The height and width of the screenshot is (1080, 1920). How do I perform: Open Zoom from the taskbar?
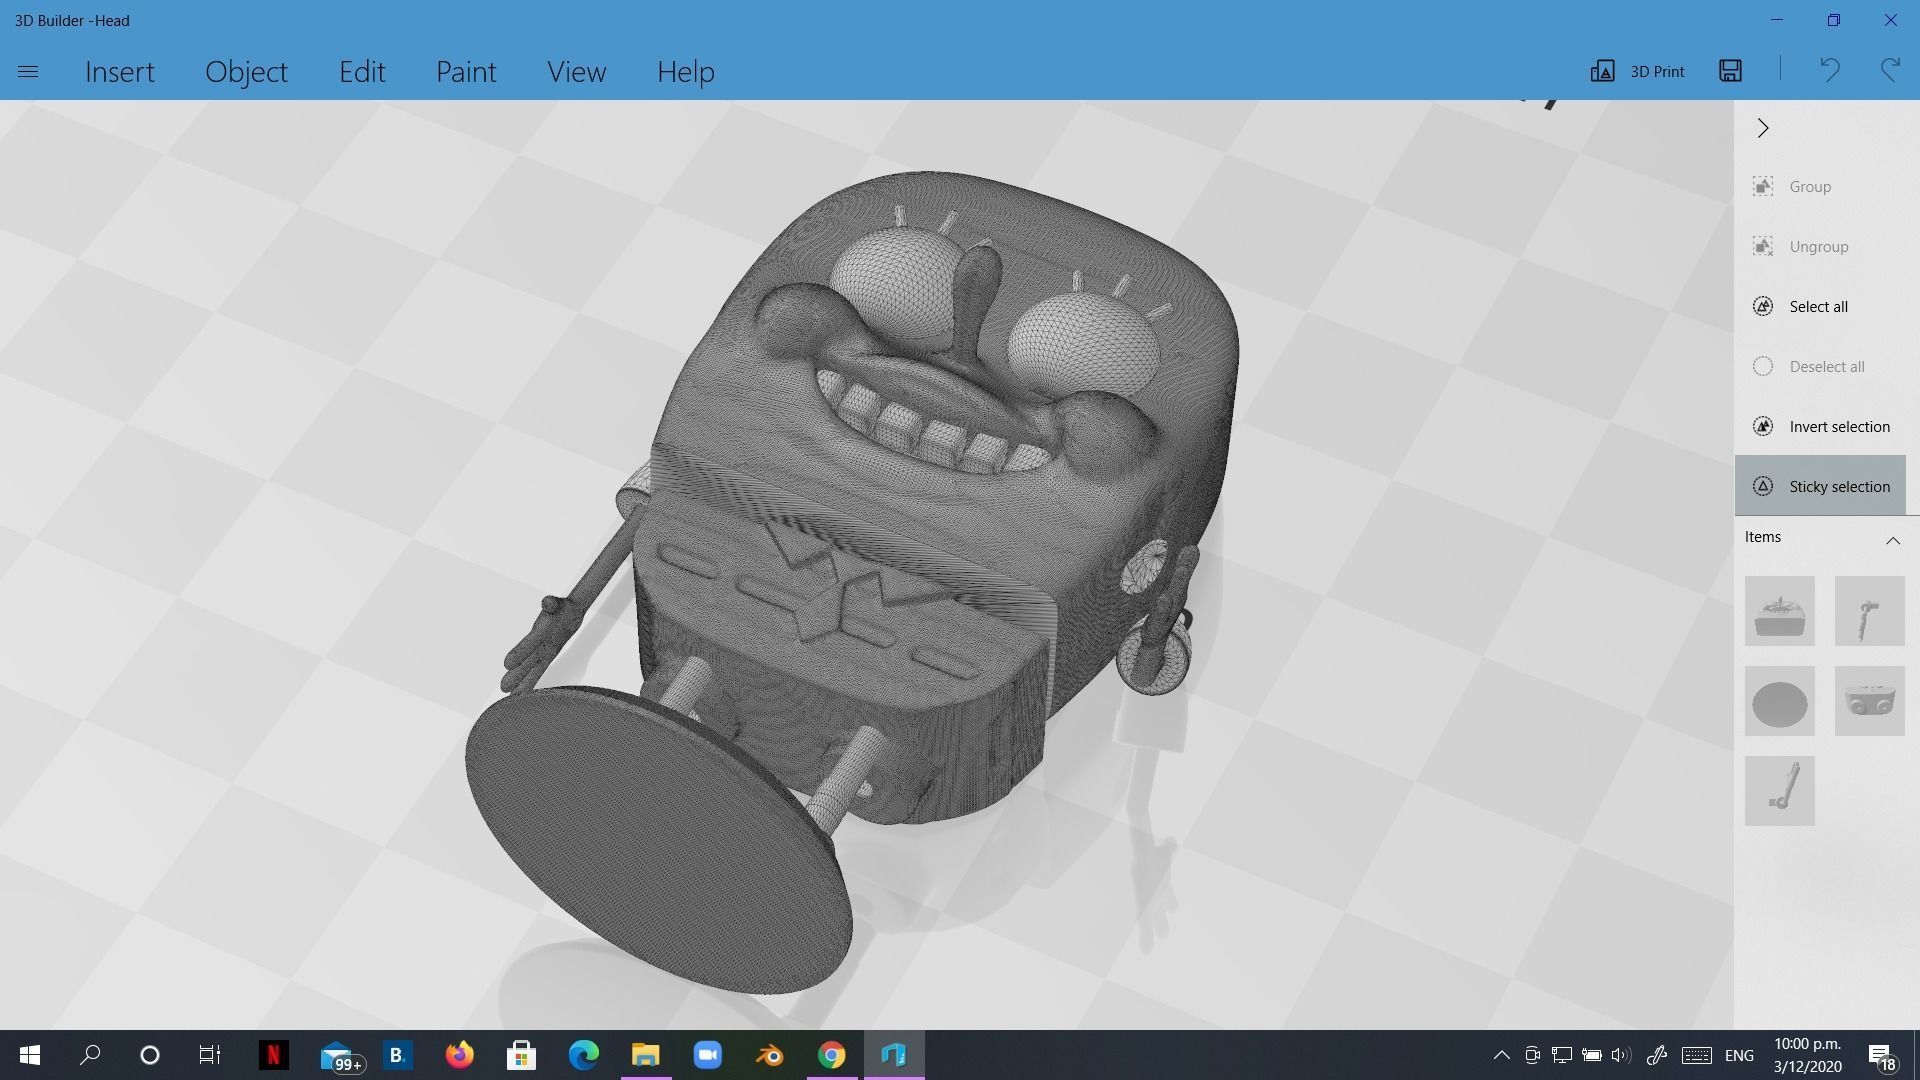click(x=707, y=1055)
